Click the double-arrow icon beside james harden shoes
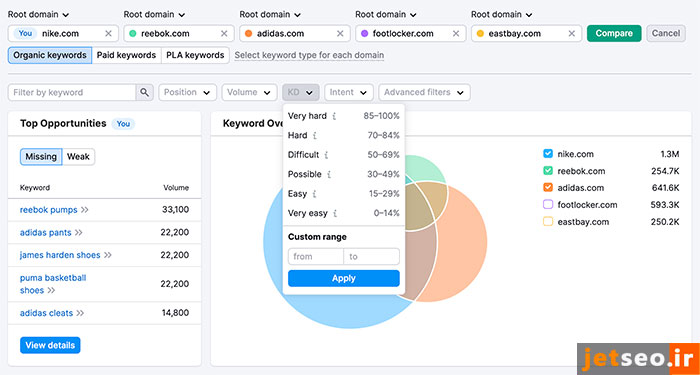This screenshot has width=700, height=375. coord(108,255)
